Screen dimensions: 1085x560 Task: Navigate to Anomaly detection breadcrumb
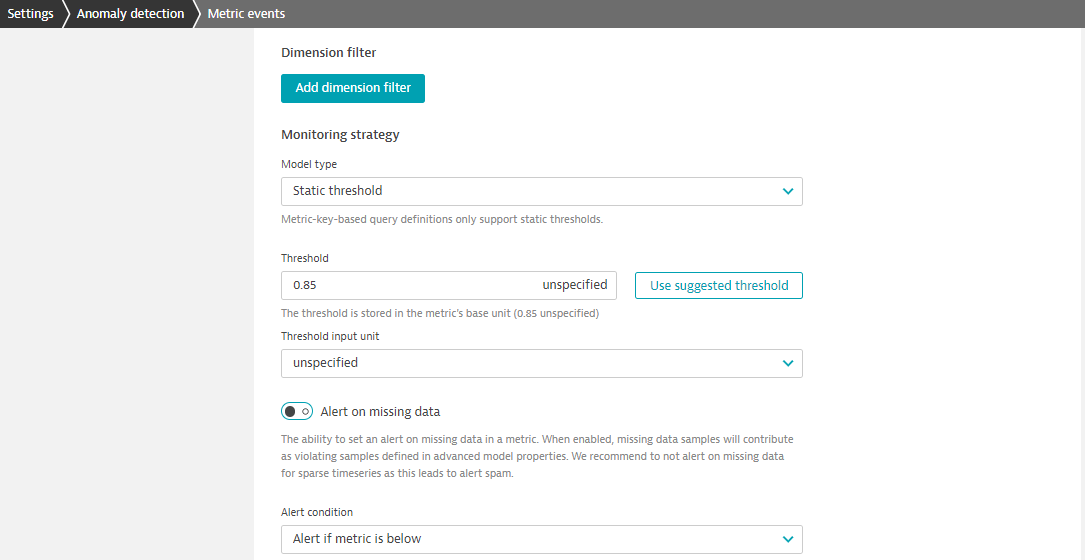pos(130,14)
